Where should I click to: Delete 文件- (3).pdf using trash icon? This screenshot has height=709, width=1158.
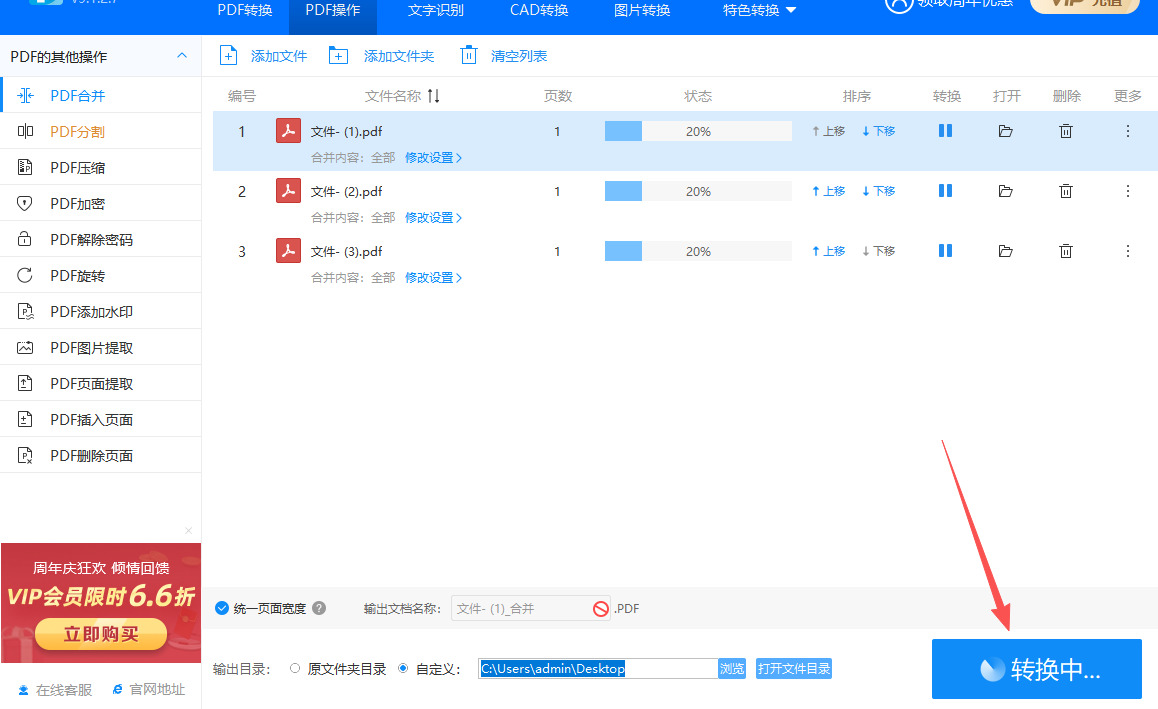pyautogui.click(x=1067, y=251)
